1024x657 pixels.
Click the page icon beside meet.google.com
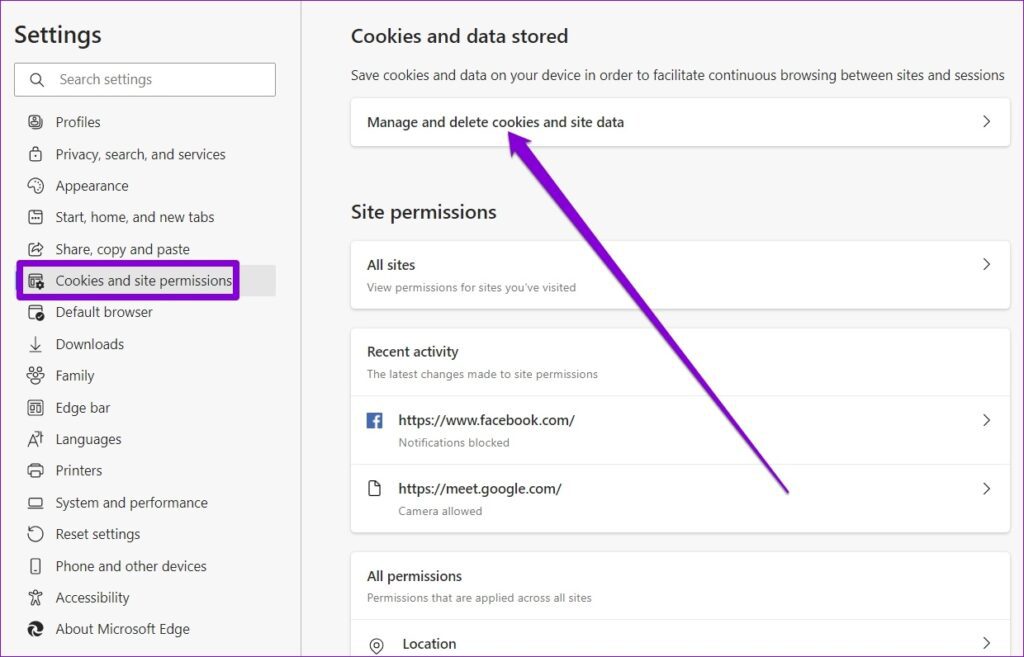pos(376,489)
